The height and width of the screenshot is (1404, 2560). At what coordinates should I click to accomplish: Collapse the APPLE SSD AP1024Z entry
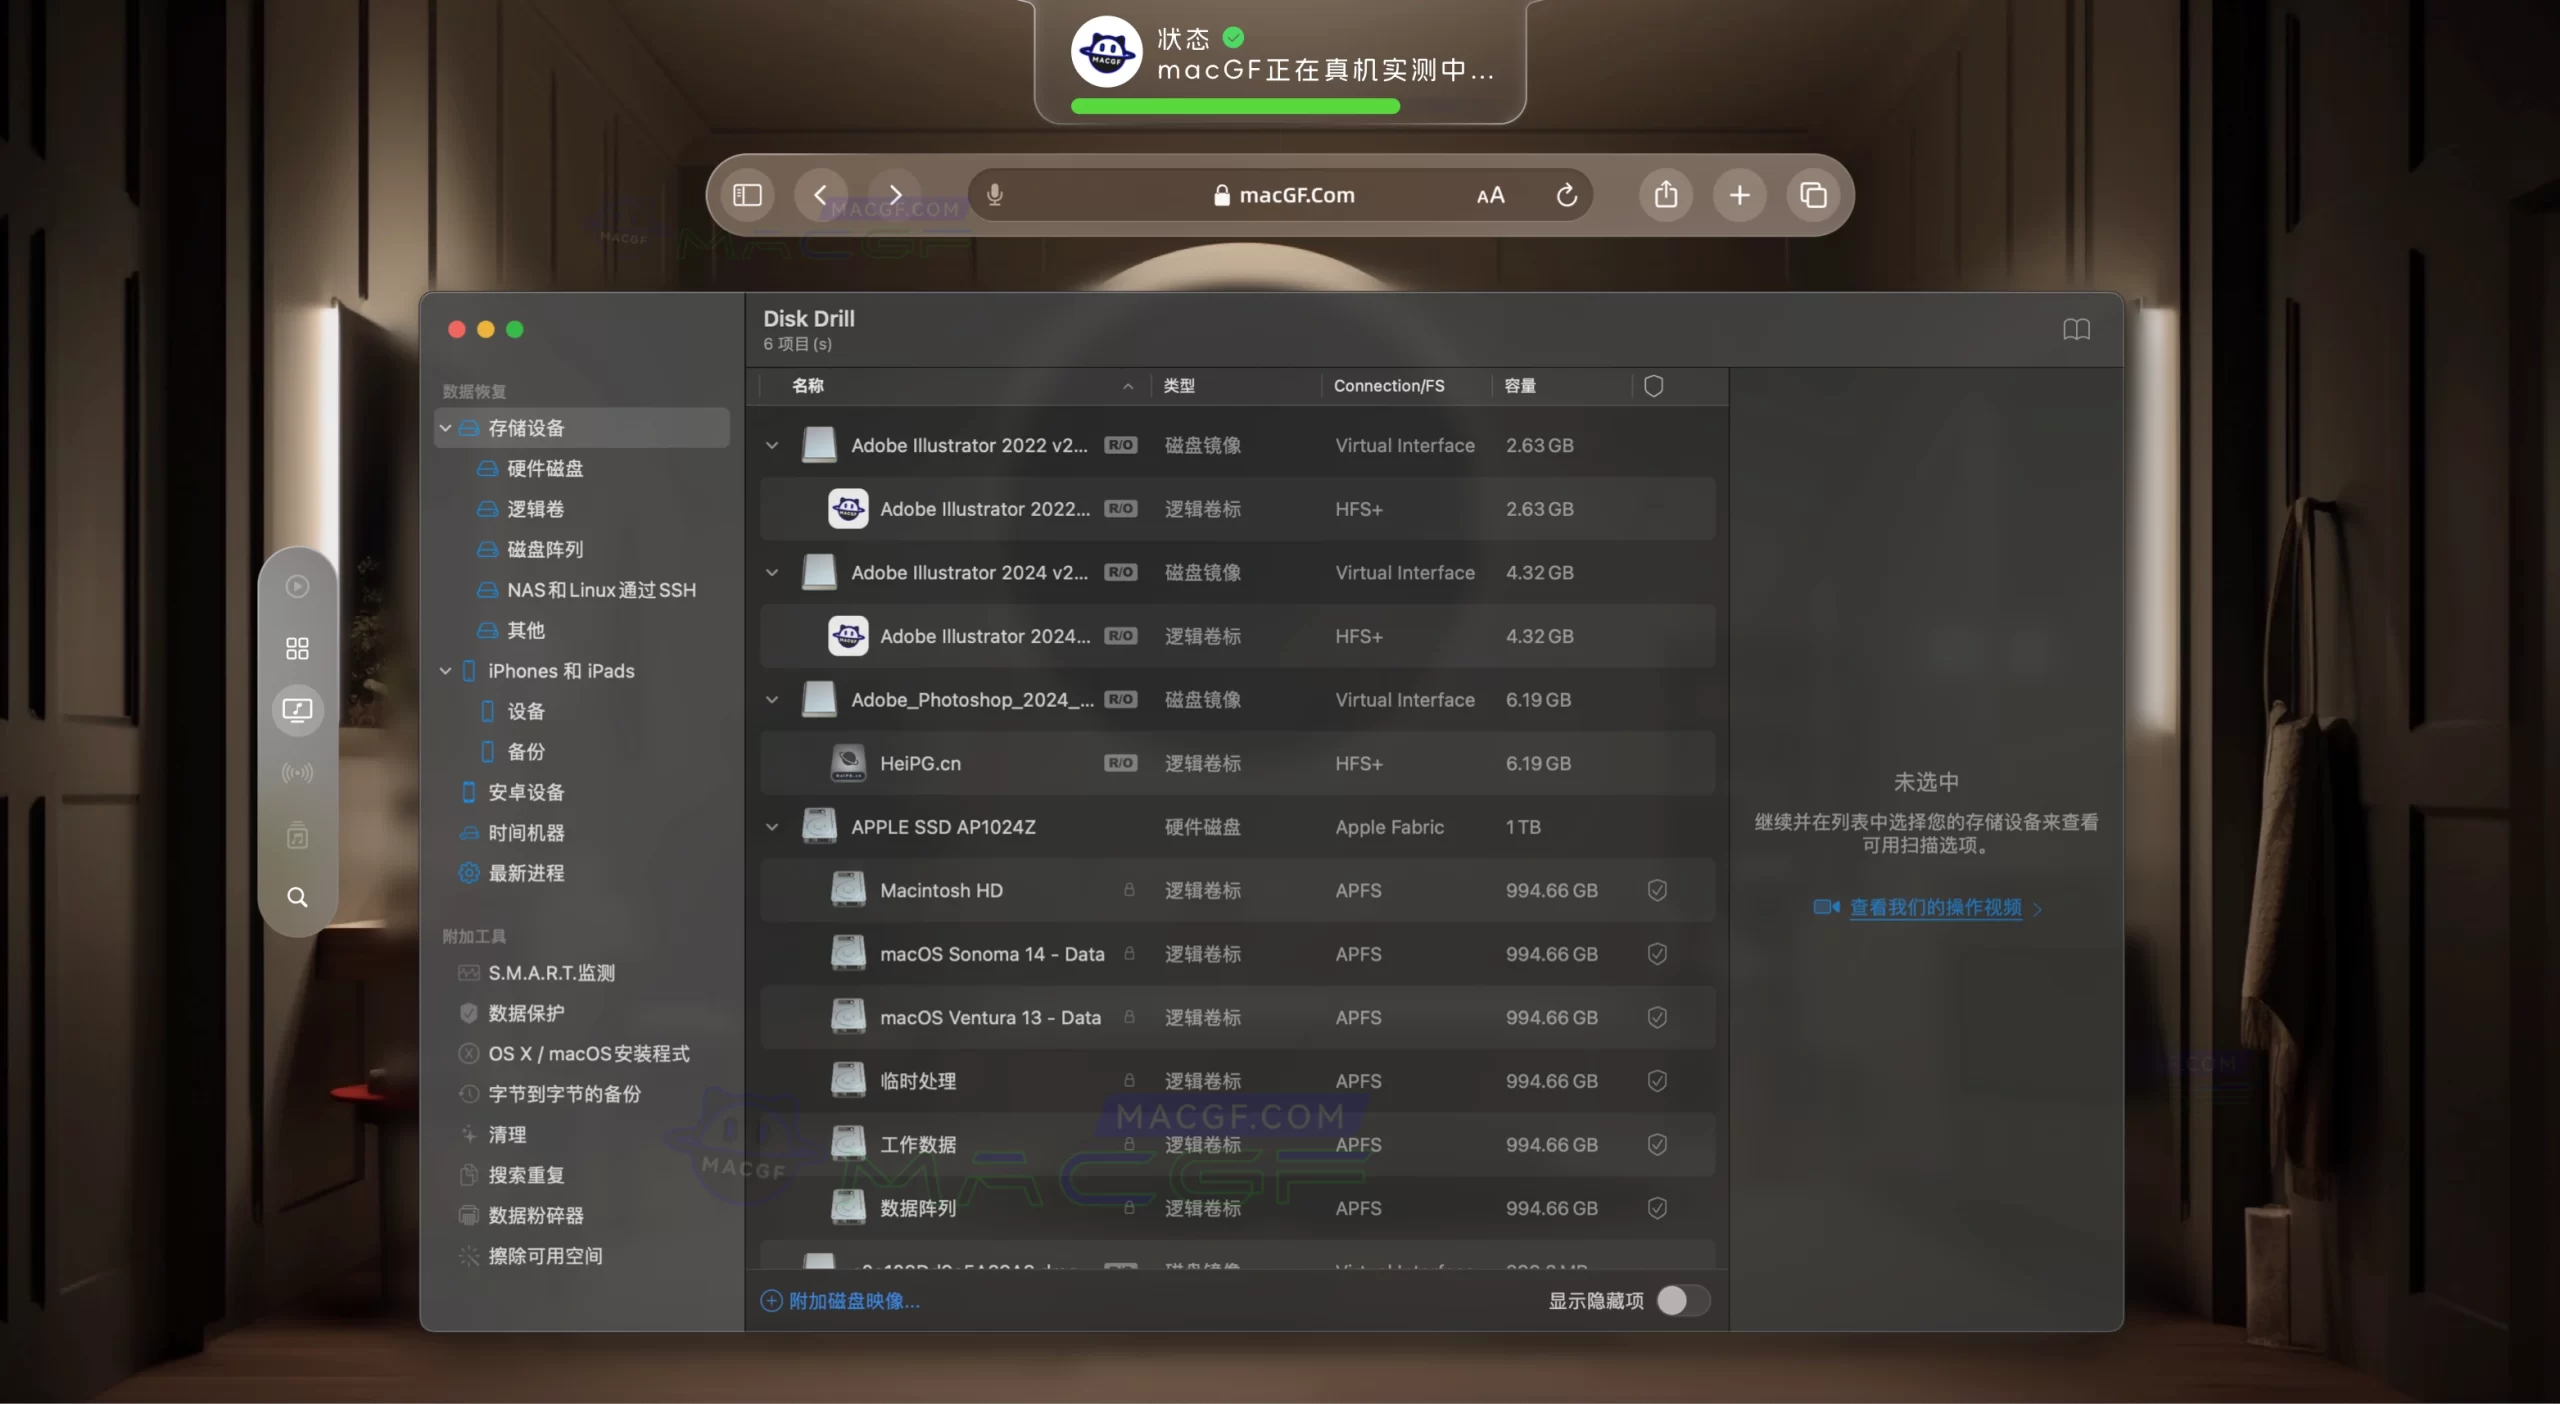coord(771,827)
